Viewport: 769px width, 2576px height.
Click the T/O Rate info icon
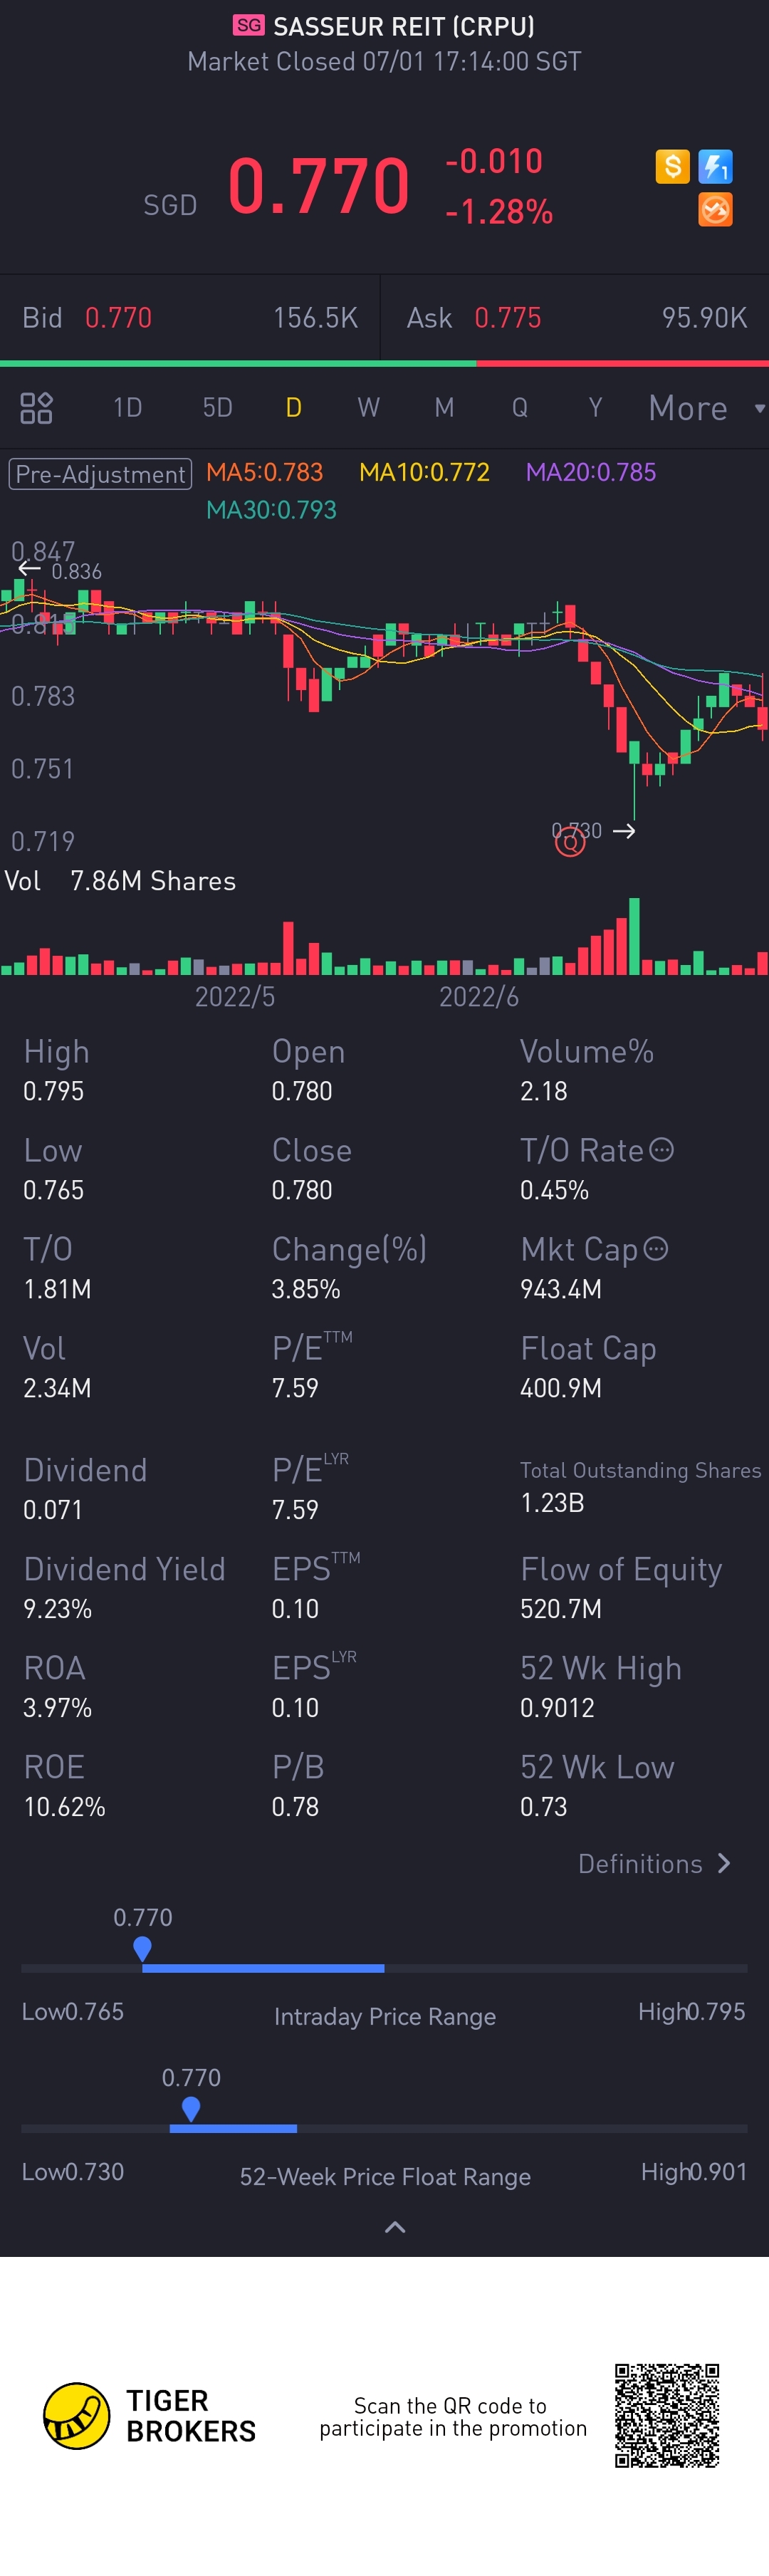click(x=661, y=1150)
